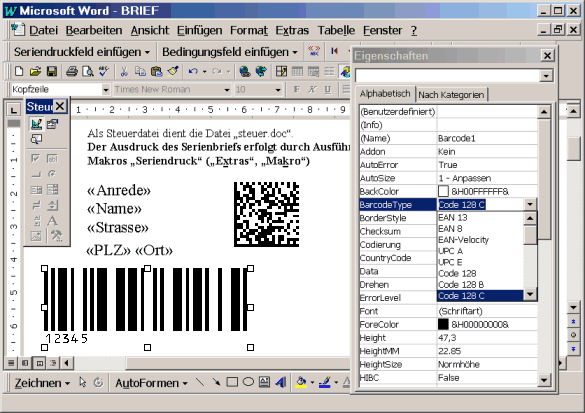Open Bedingungsfeld einfügen dropdown
585x413 pixels.
pyautogui.click(x=229, y=52)
